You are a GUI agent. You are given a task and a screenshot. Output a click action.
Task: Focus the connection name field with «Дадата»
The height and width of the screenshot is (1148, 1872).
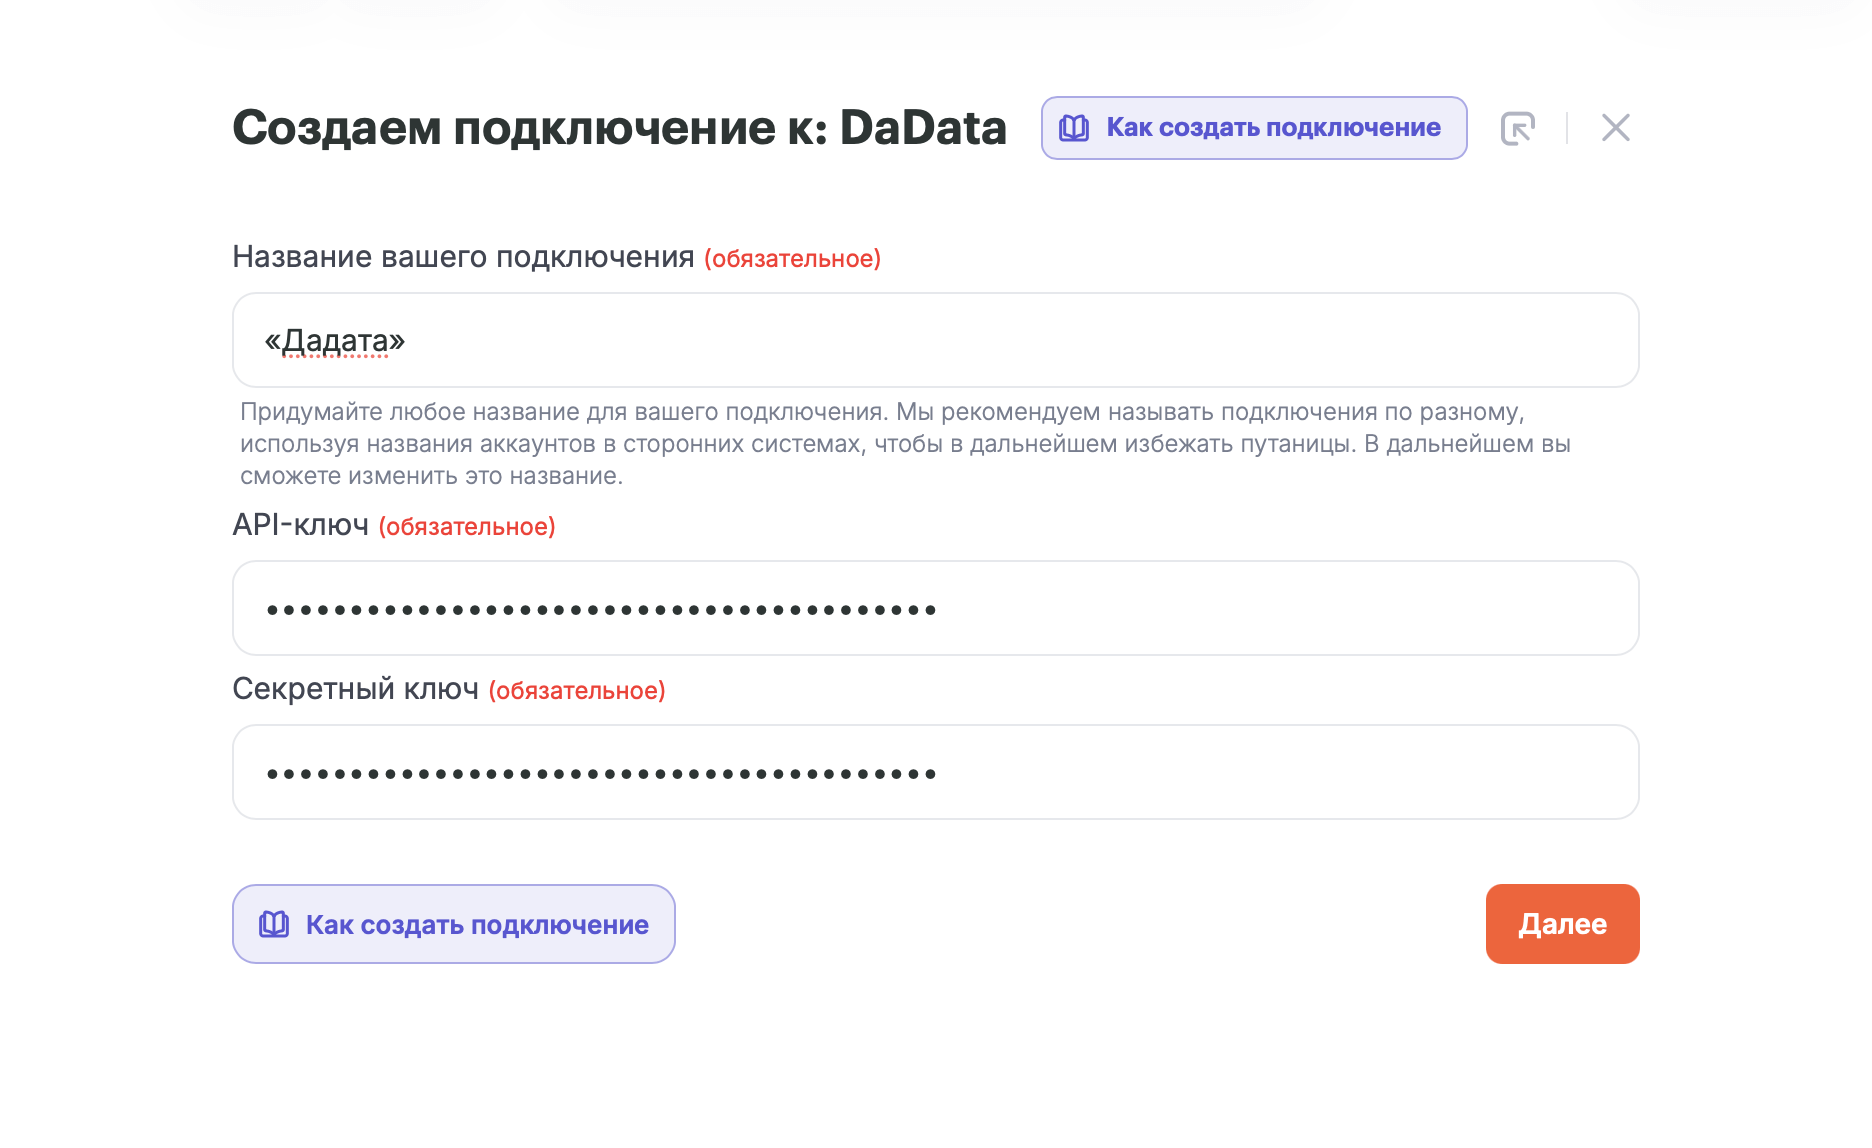(x=935, y=340)
